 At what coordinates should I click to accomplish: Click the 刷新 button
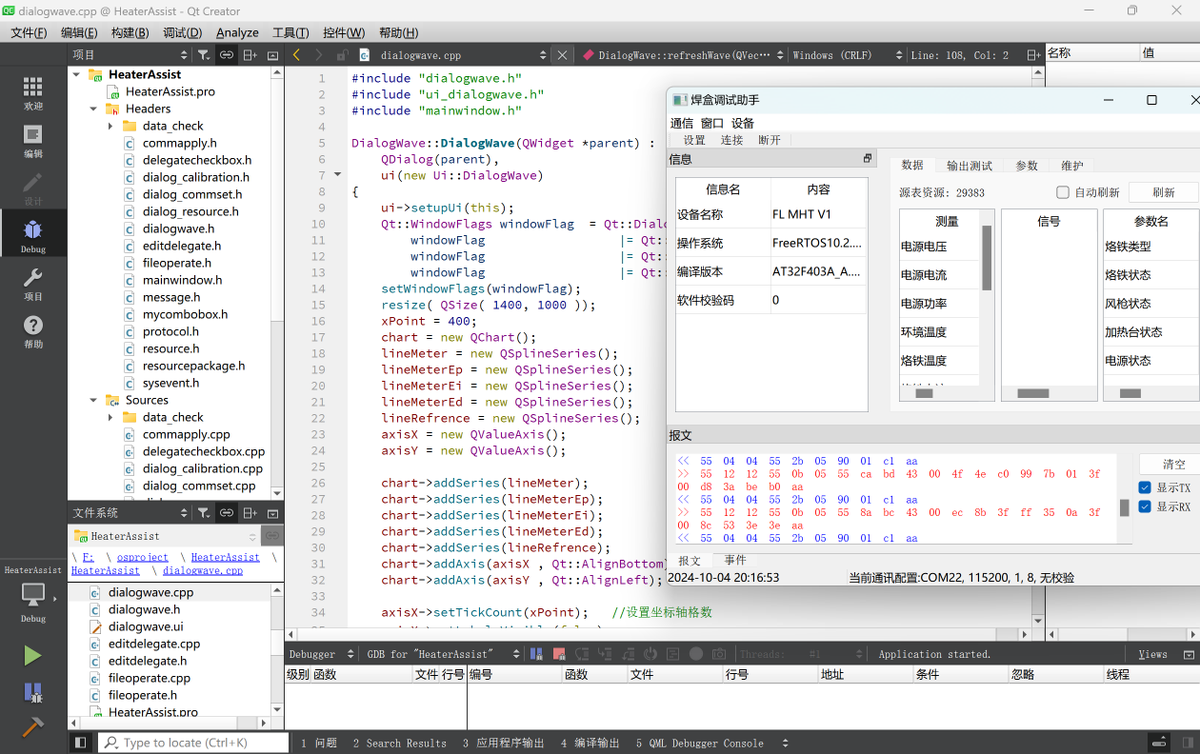pyautogui.click(x=1163, y=193)
